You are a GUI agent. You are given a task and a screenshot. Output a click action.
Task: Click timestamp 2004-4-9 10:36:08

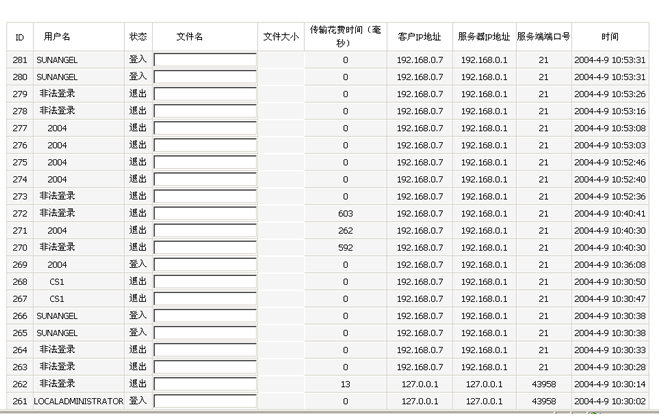pos(610,265)
